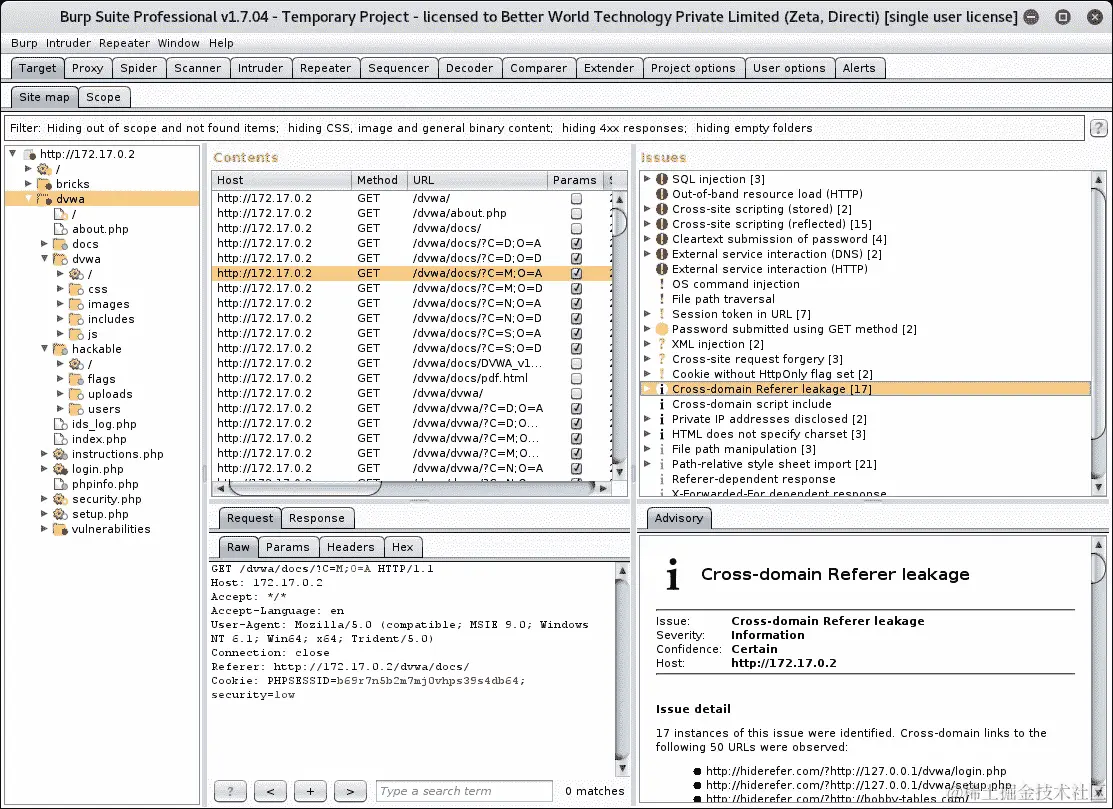Collapse the hackable folder arrow
1113x809 pixels.
tap(44, 348)
